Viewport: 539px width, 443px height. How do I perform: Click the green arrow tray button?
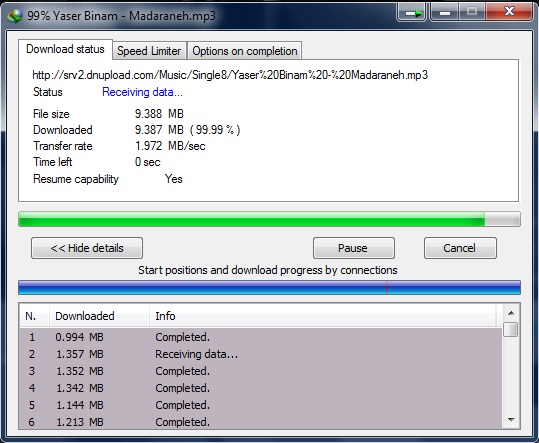(412, 13)
